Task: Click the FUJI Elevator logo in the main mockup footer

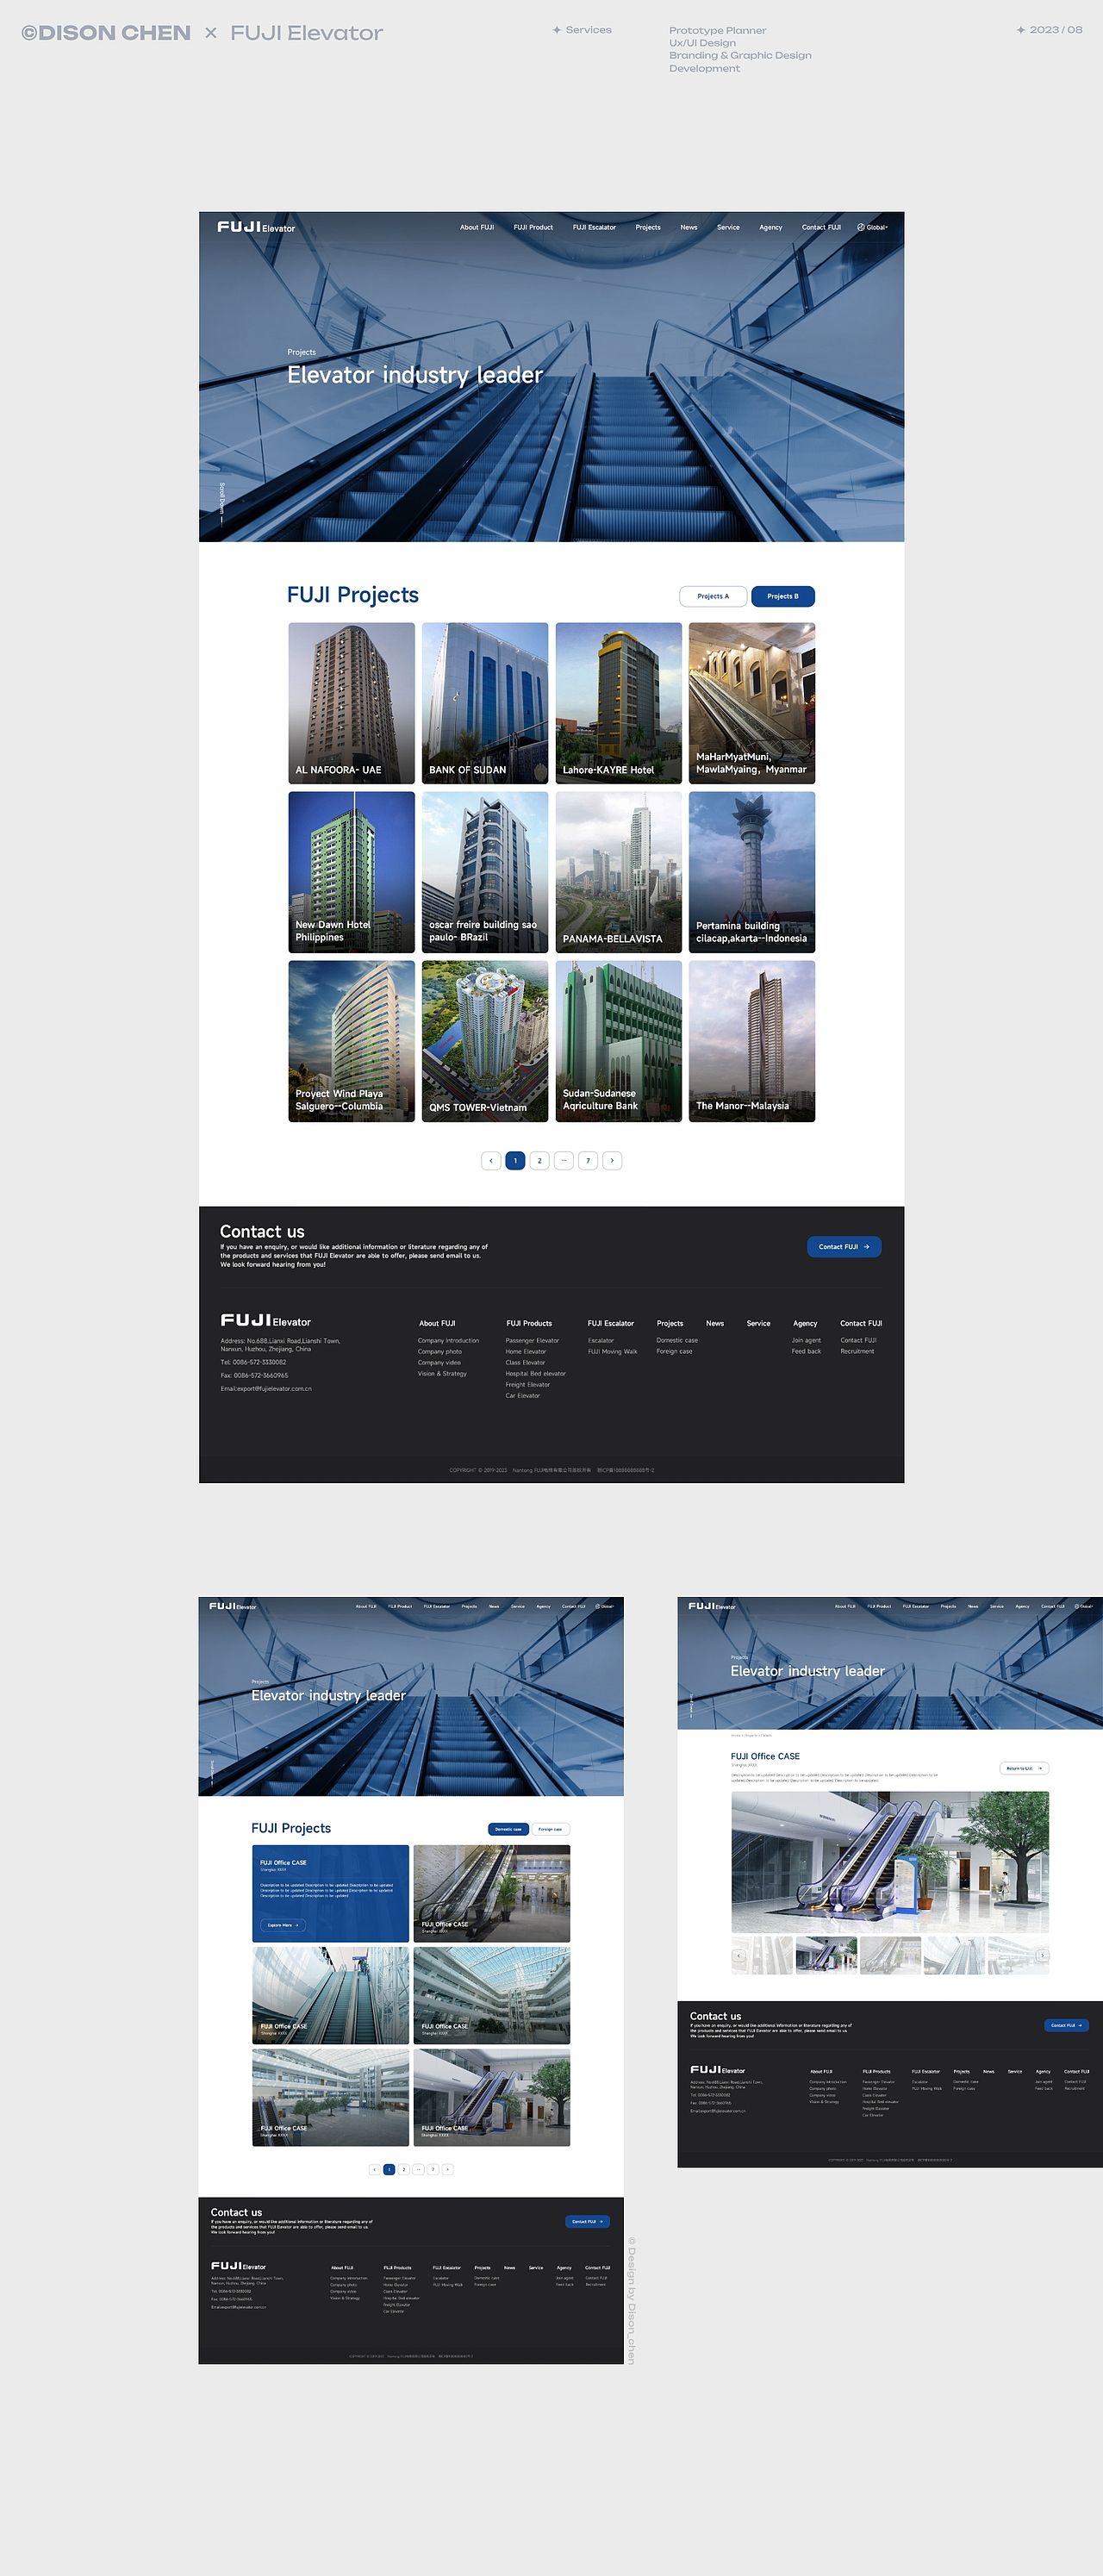Action: point(266,1321)
